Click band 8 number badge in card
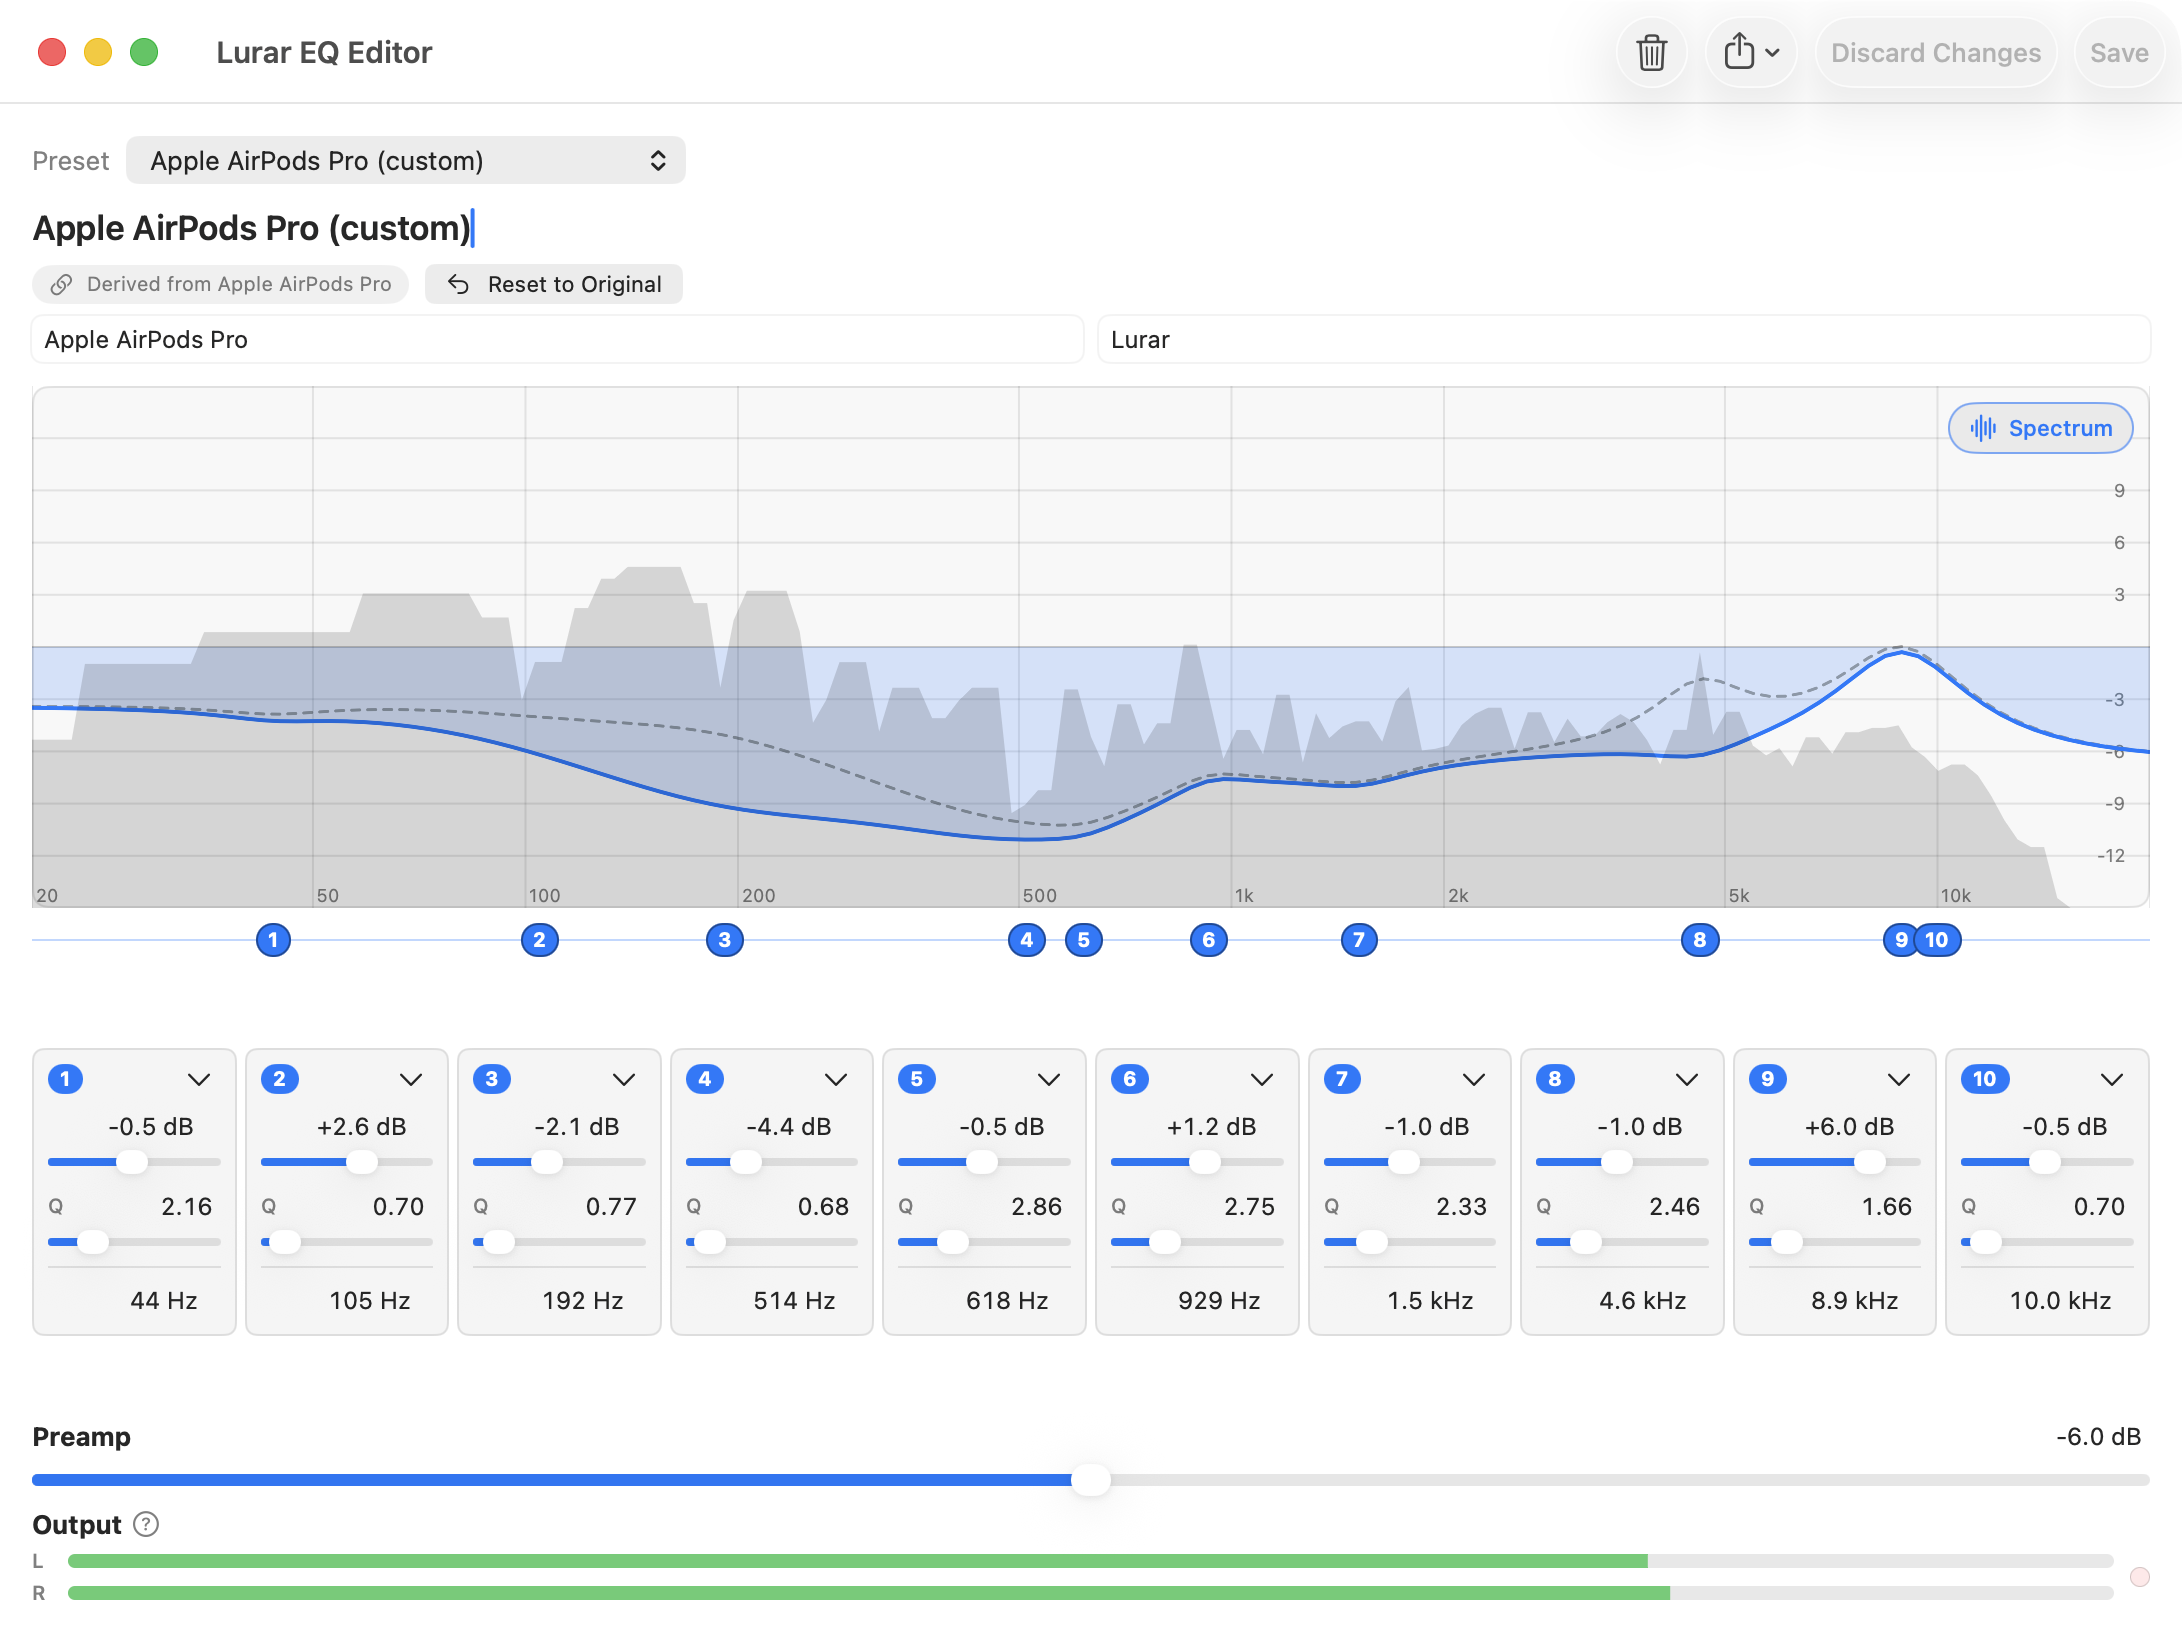 (1554, 1079)
